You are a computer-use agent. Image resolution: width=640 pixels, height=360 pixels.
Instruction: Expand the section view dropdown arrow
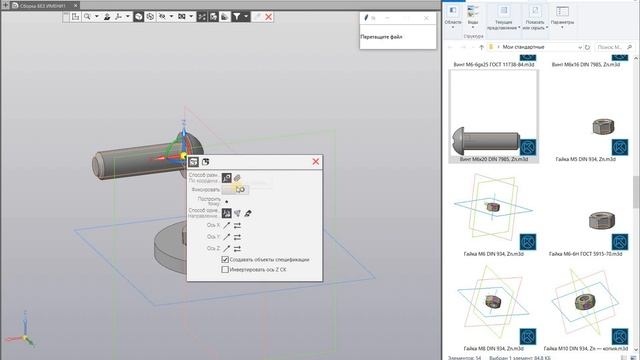click(191, 17)
